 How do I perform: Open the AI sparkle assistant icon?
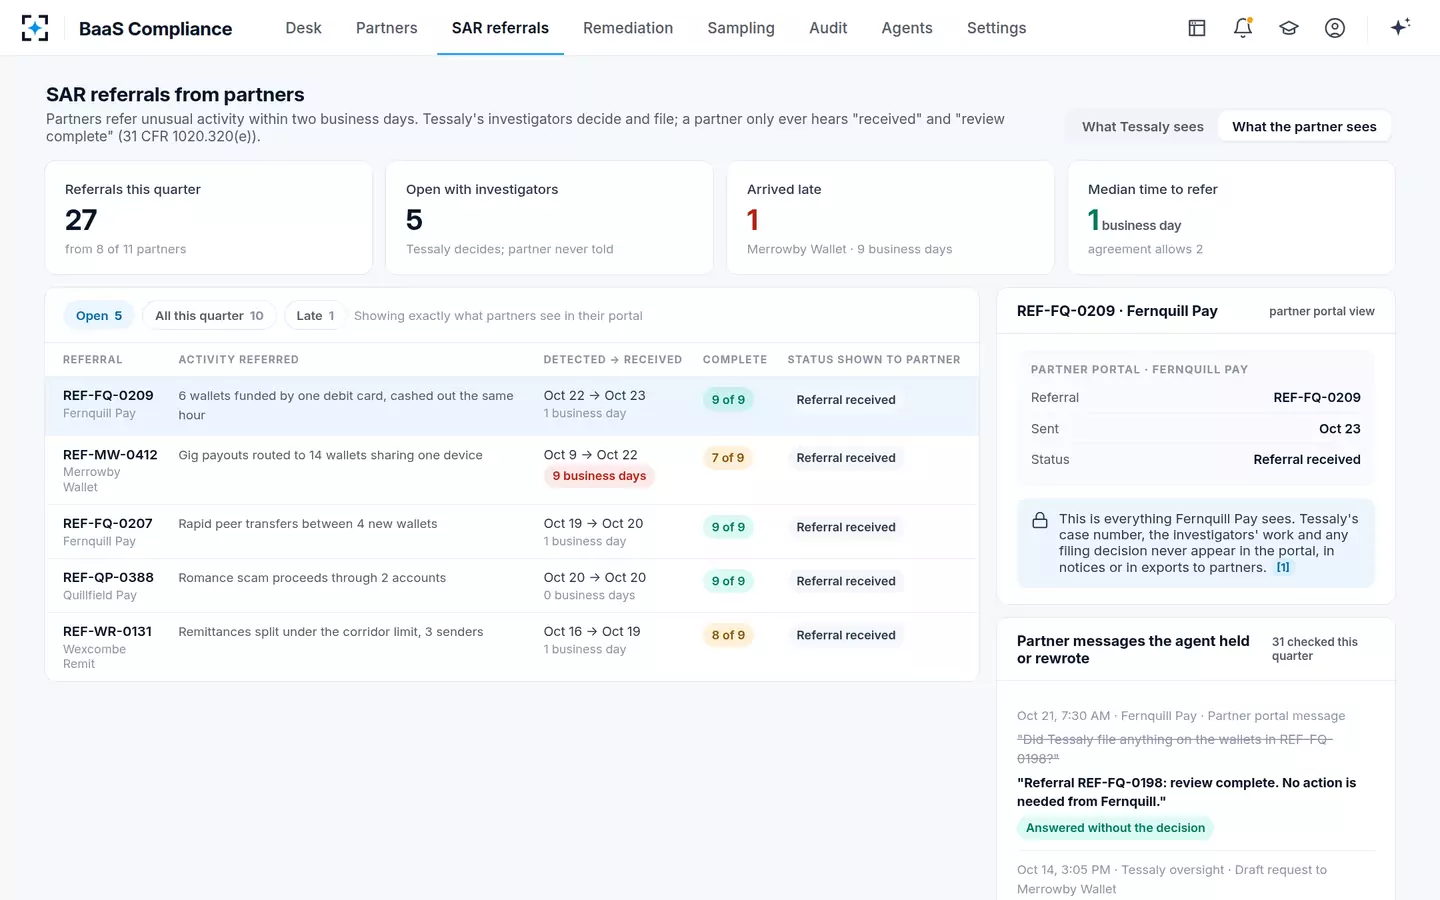[x=1400, y=27]
